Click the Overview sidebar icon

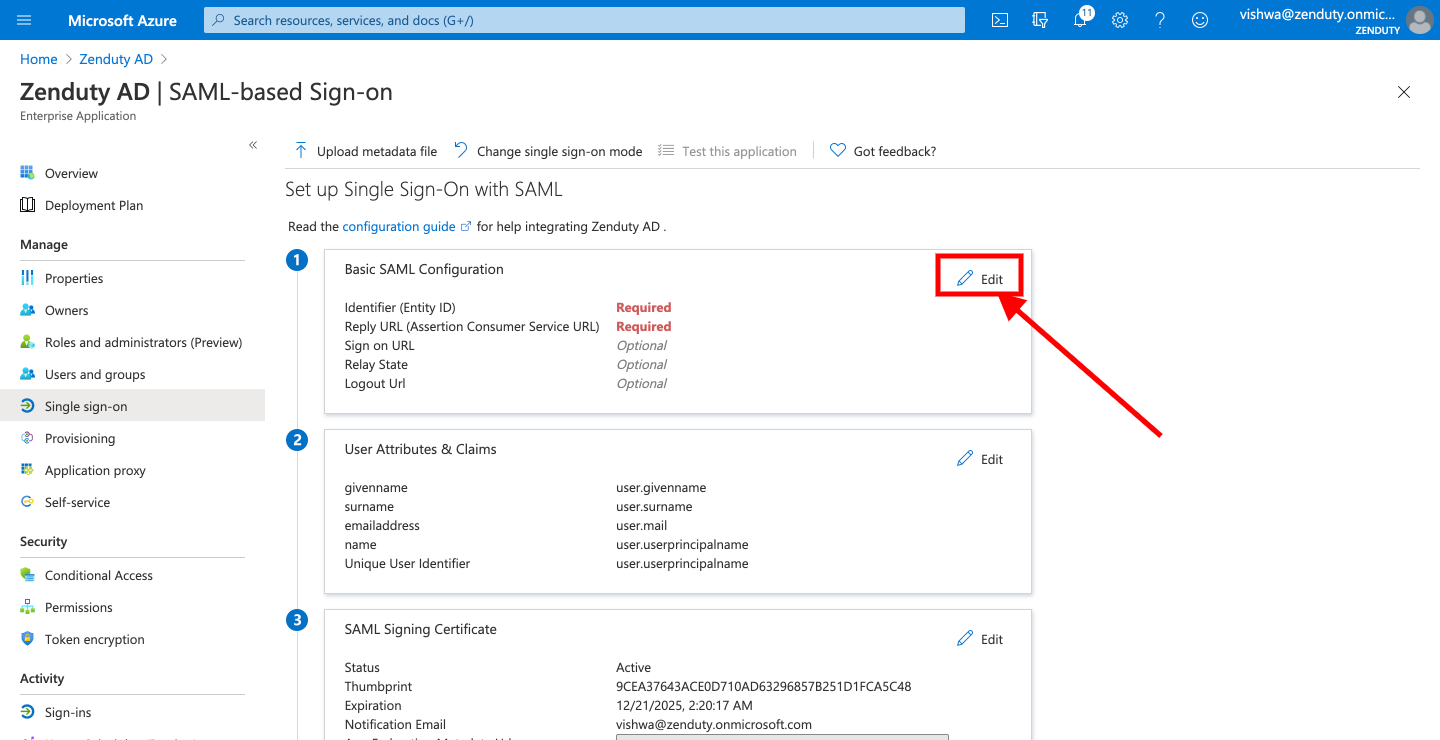click(x=28, y=173)
